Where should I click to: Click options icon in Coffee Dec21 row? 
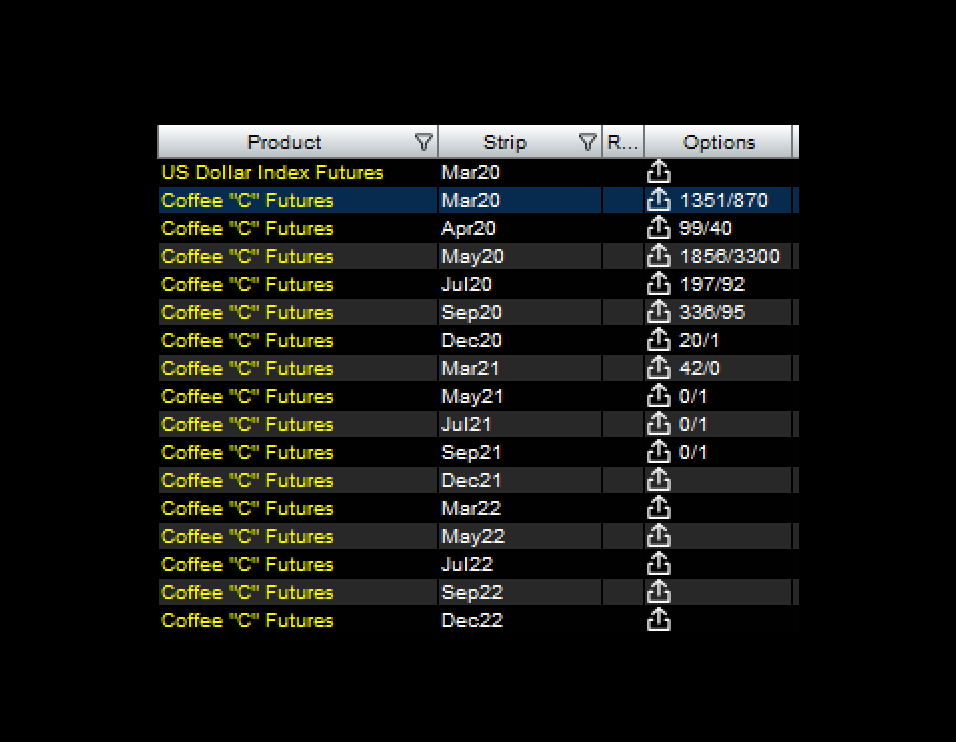coord(658,480)
